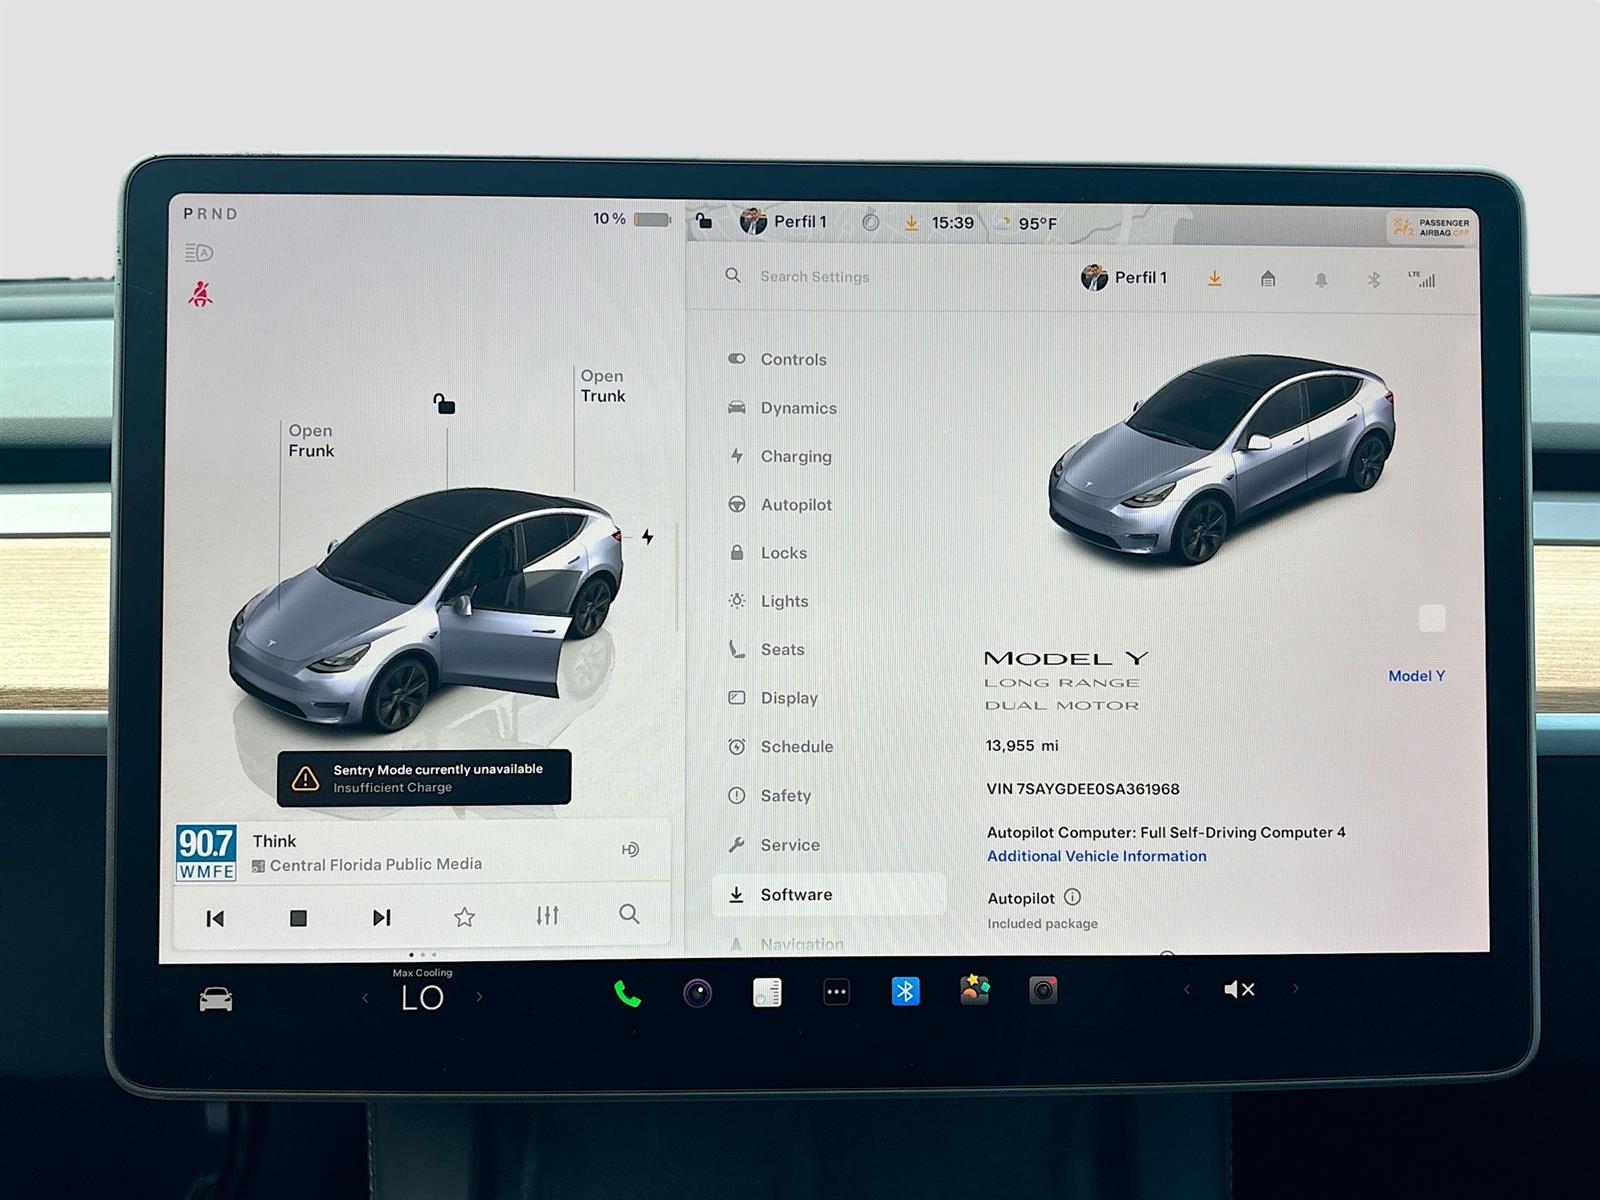
Task: Click the Search Settings field
Action: click(x=815, y=277)
